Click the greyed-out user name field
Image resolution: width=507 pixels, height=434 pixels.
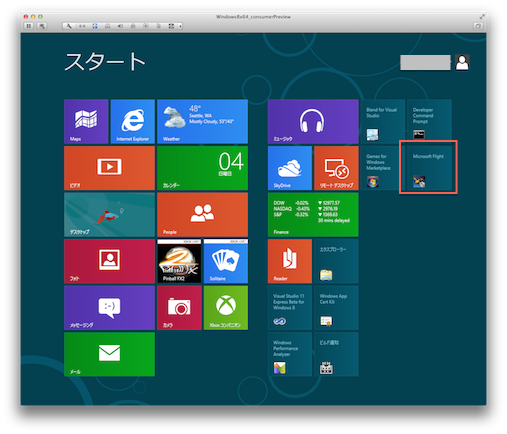pyautogui.click(x=425, y=63)
